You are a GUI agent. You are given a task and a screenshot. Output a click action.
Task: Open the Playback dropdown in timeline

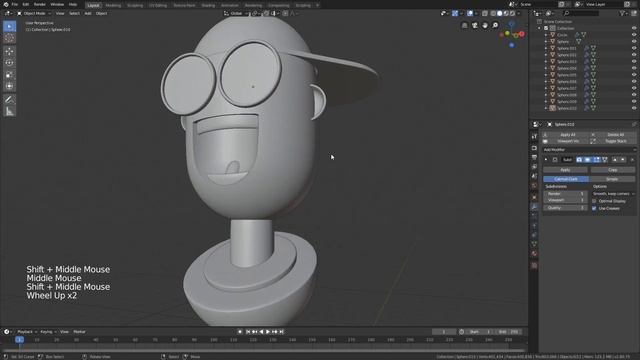27,332
